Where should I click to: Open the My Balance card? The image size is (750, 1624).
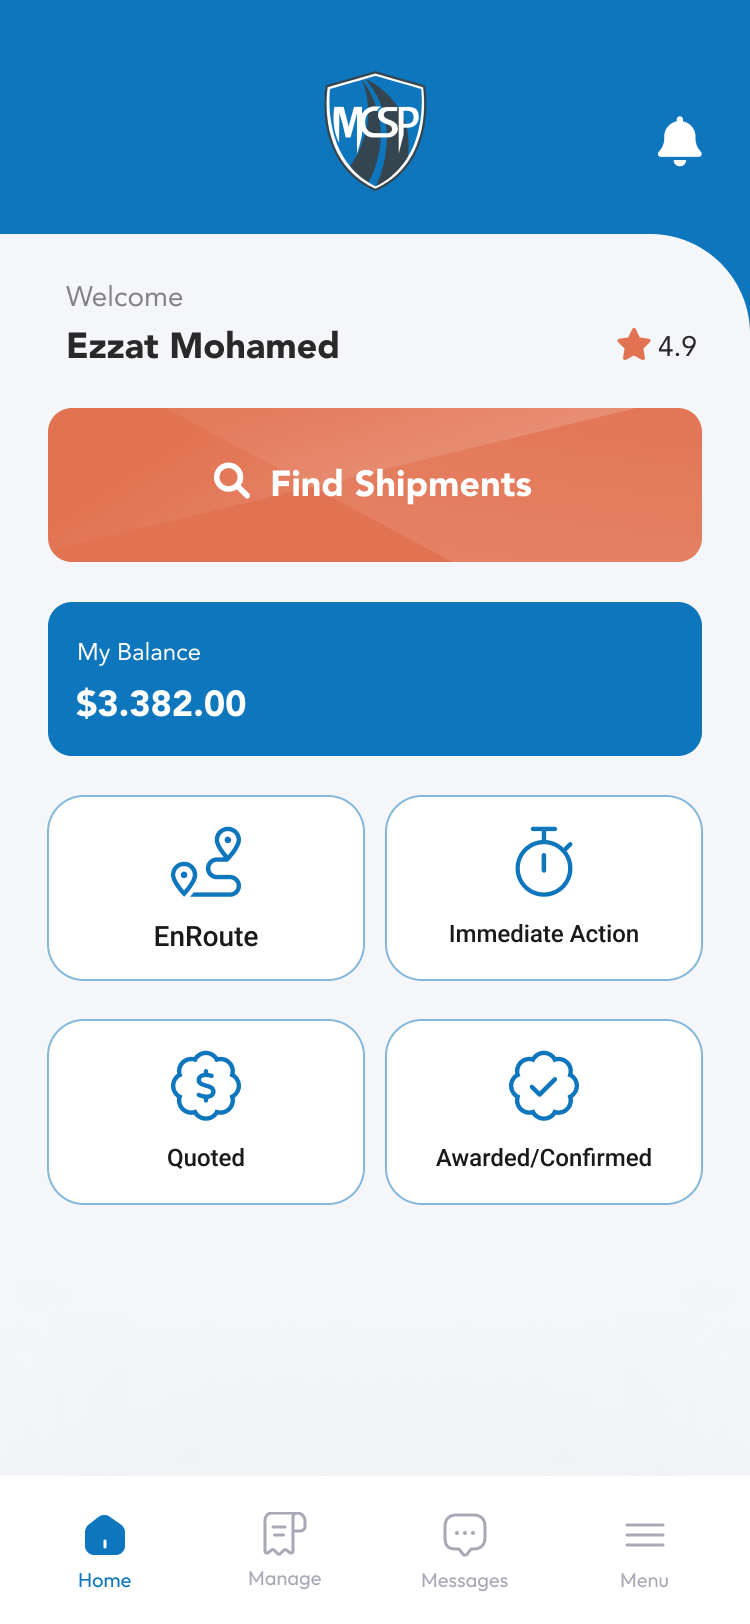click(x=375, y=679)
